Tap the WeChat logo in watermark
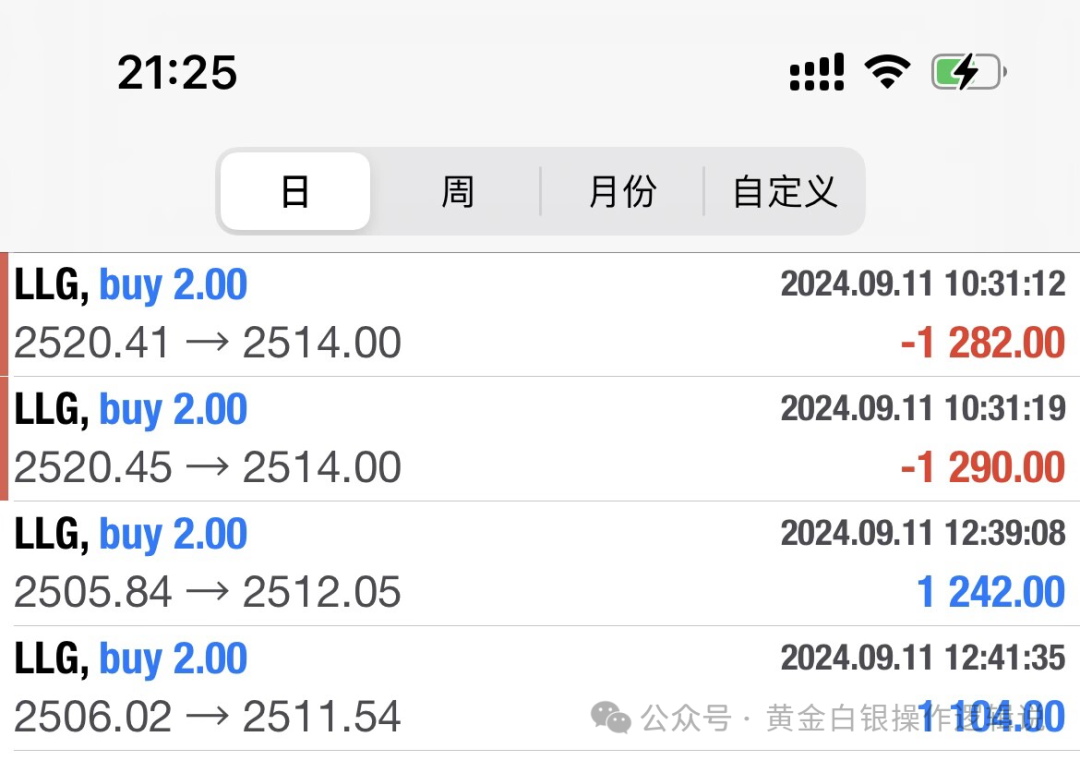The image size is (1080, 761). (611, 718)
